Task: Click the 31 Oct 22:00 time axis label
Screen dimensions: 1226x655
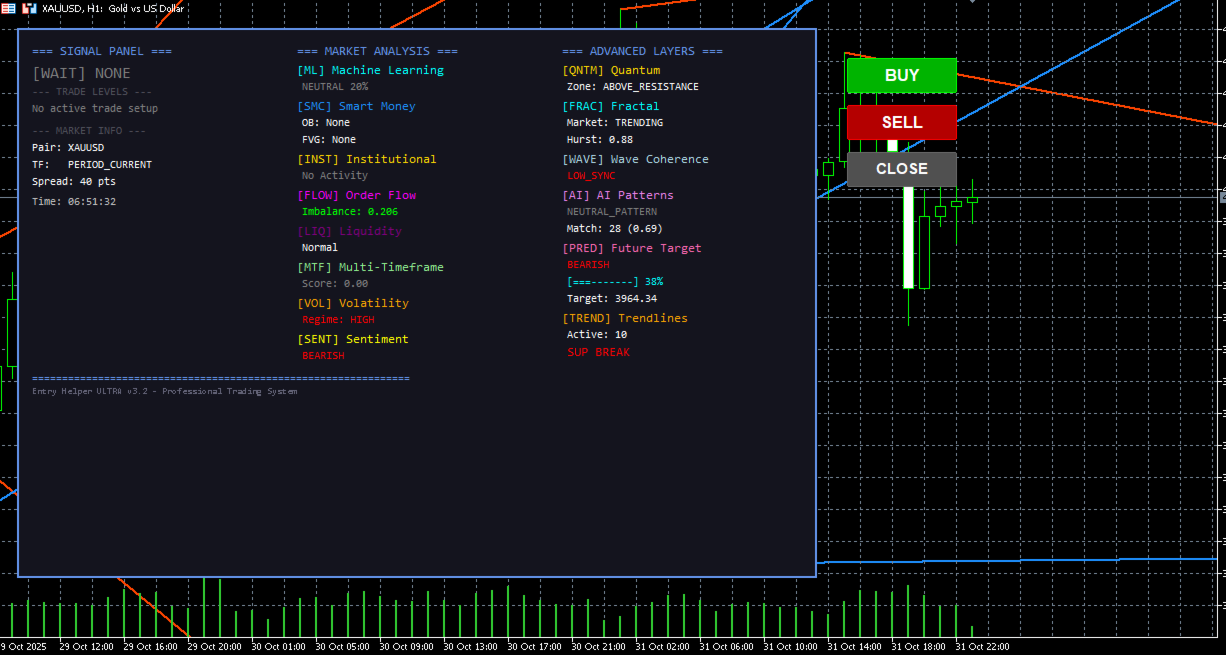Action: 983,647
